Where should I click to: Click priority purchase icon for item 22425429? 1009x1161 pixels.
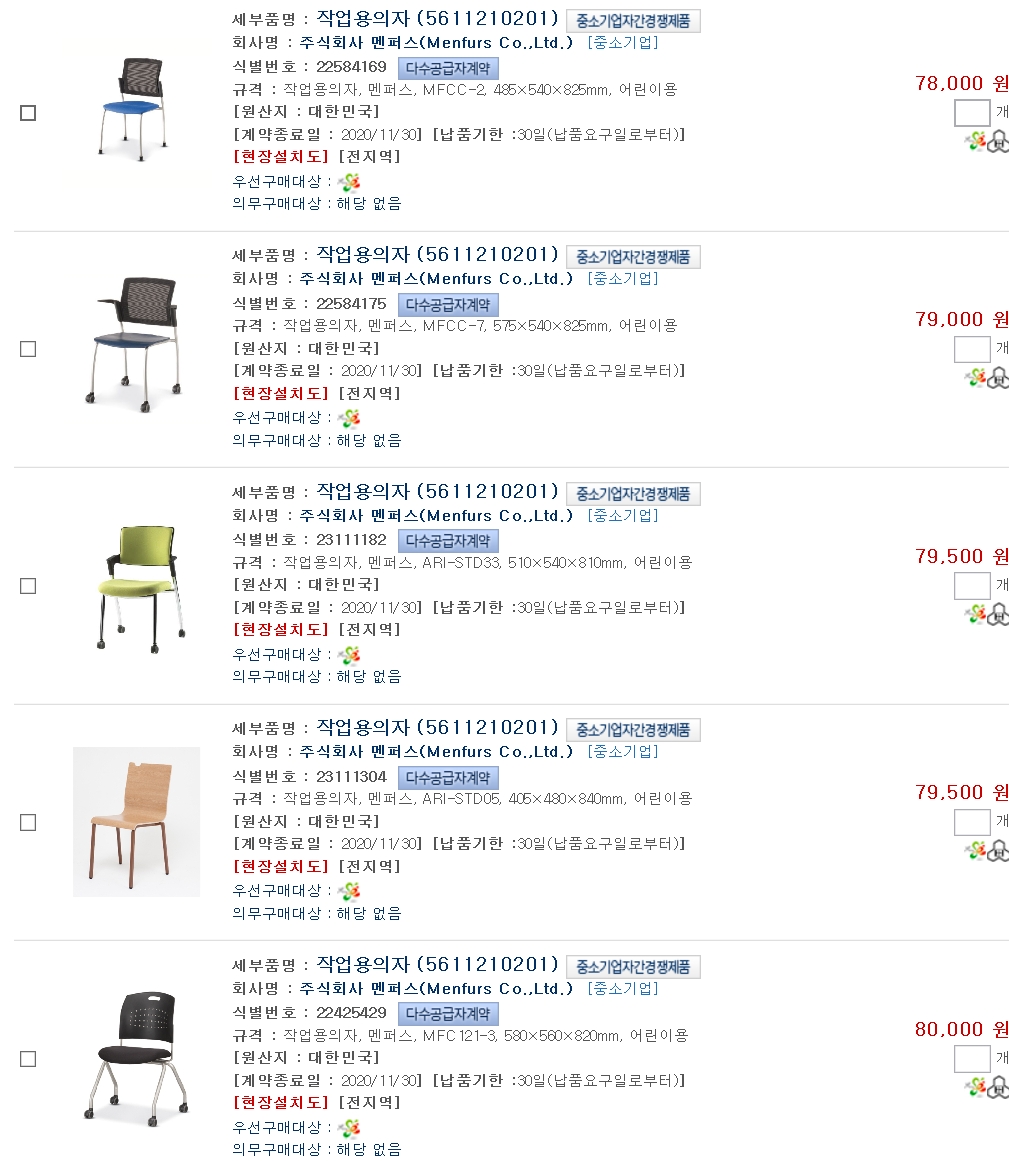pyautogui.click(x=349, y=1128)
